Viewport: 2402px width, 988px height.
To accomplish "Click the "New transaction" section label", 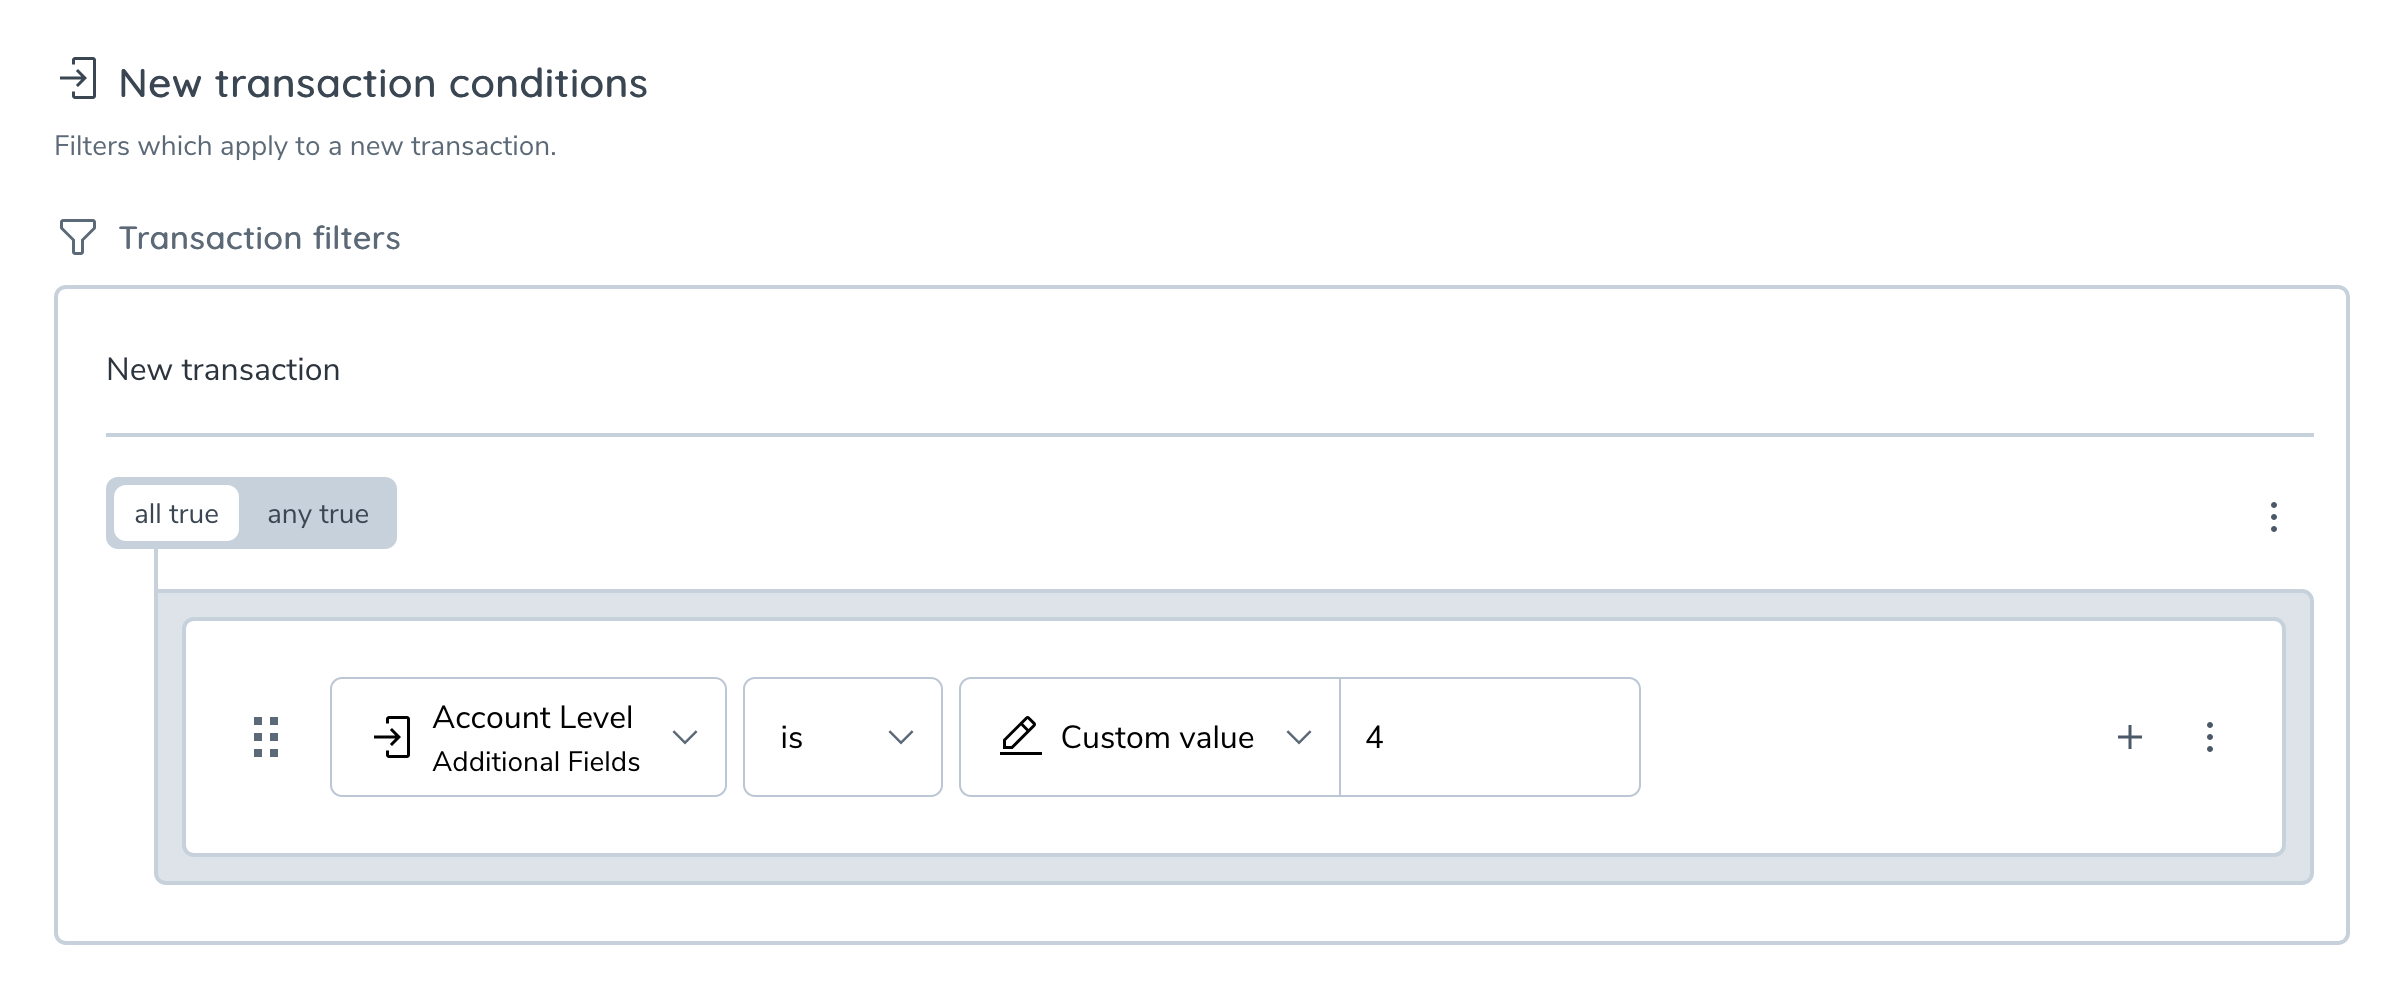I will [223, 369].
